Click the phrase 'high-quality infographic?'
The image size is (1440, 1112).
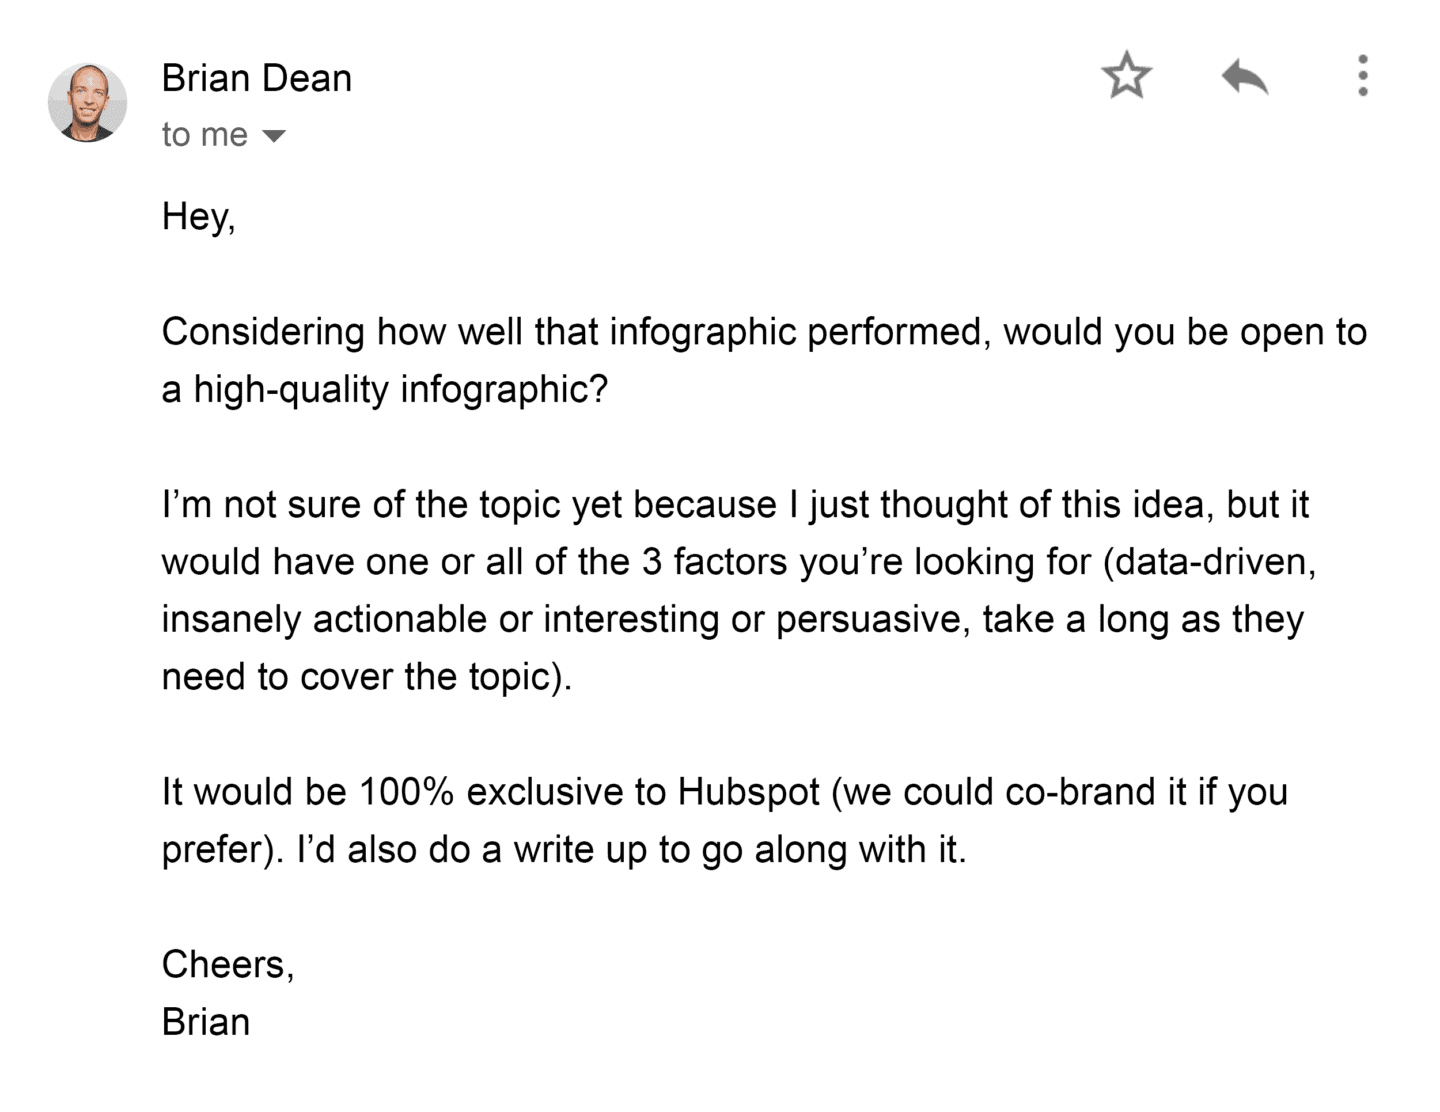click(x=400, y=389)
